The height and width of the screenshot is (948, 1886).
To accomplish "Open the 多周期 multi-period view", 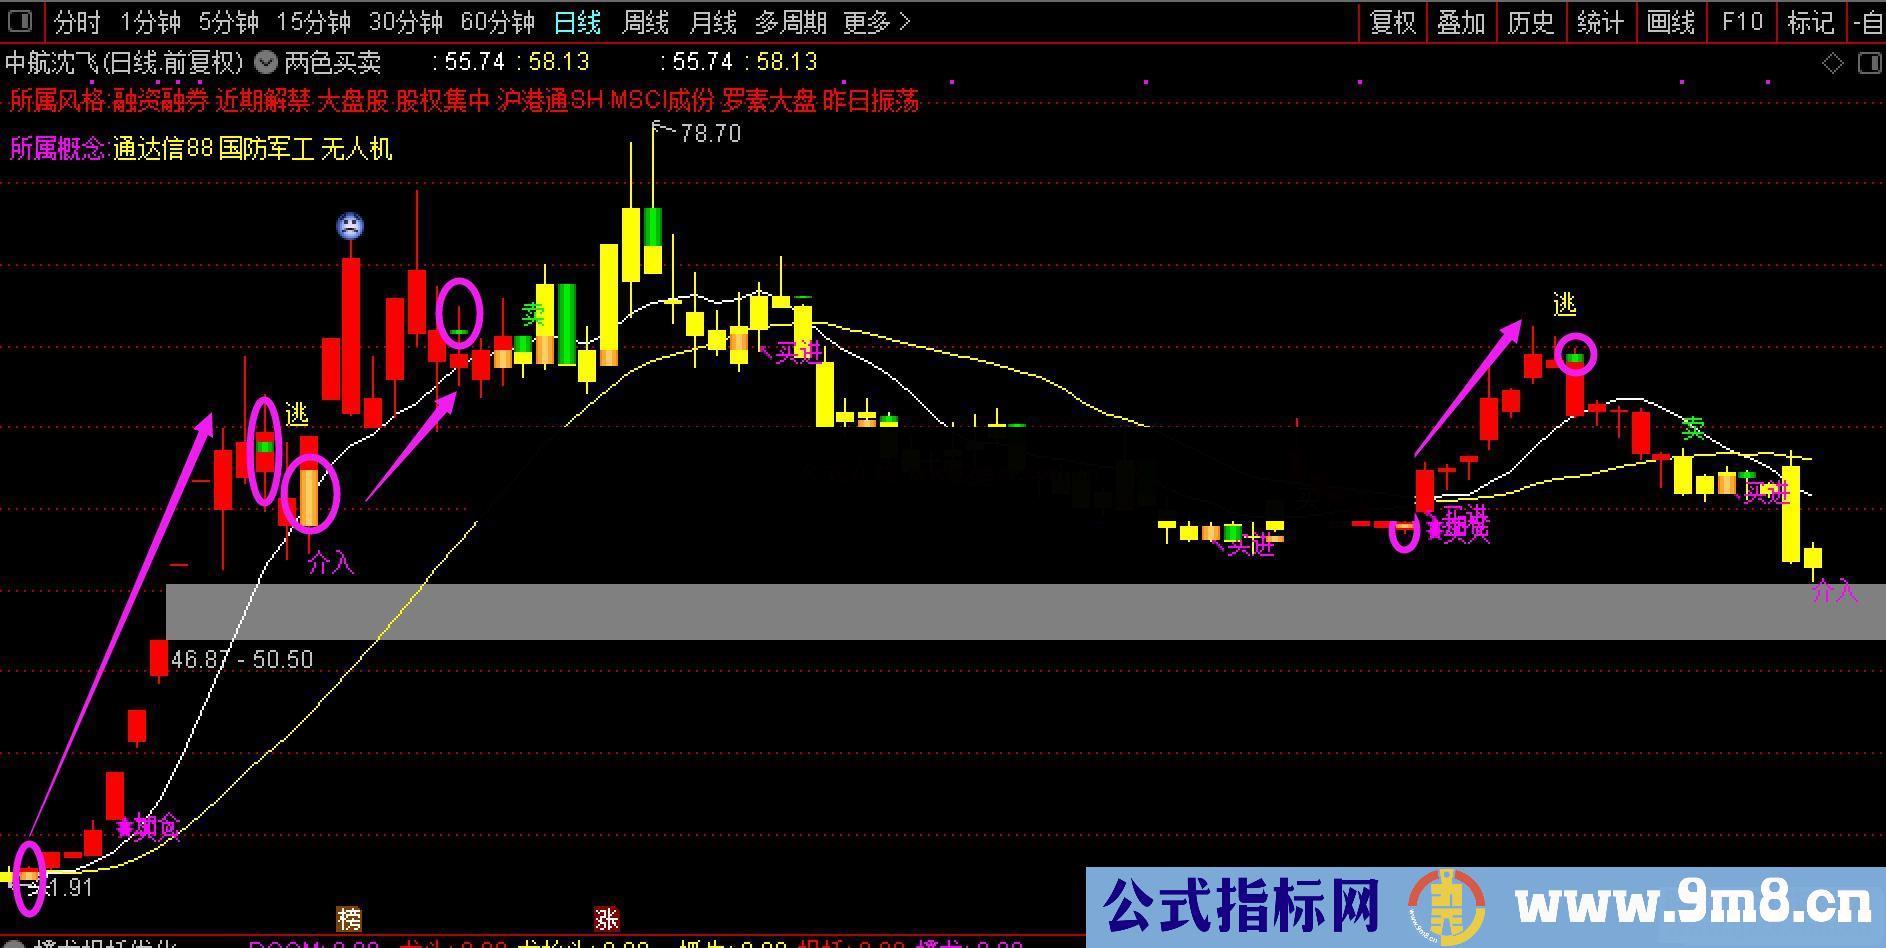I will [791, 22].
